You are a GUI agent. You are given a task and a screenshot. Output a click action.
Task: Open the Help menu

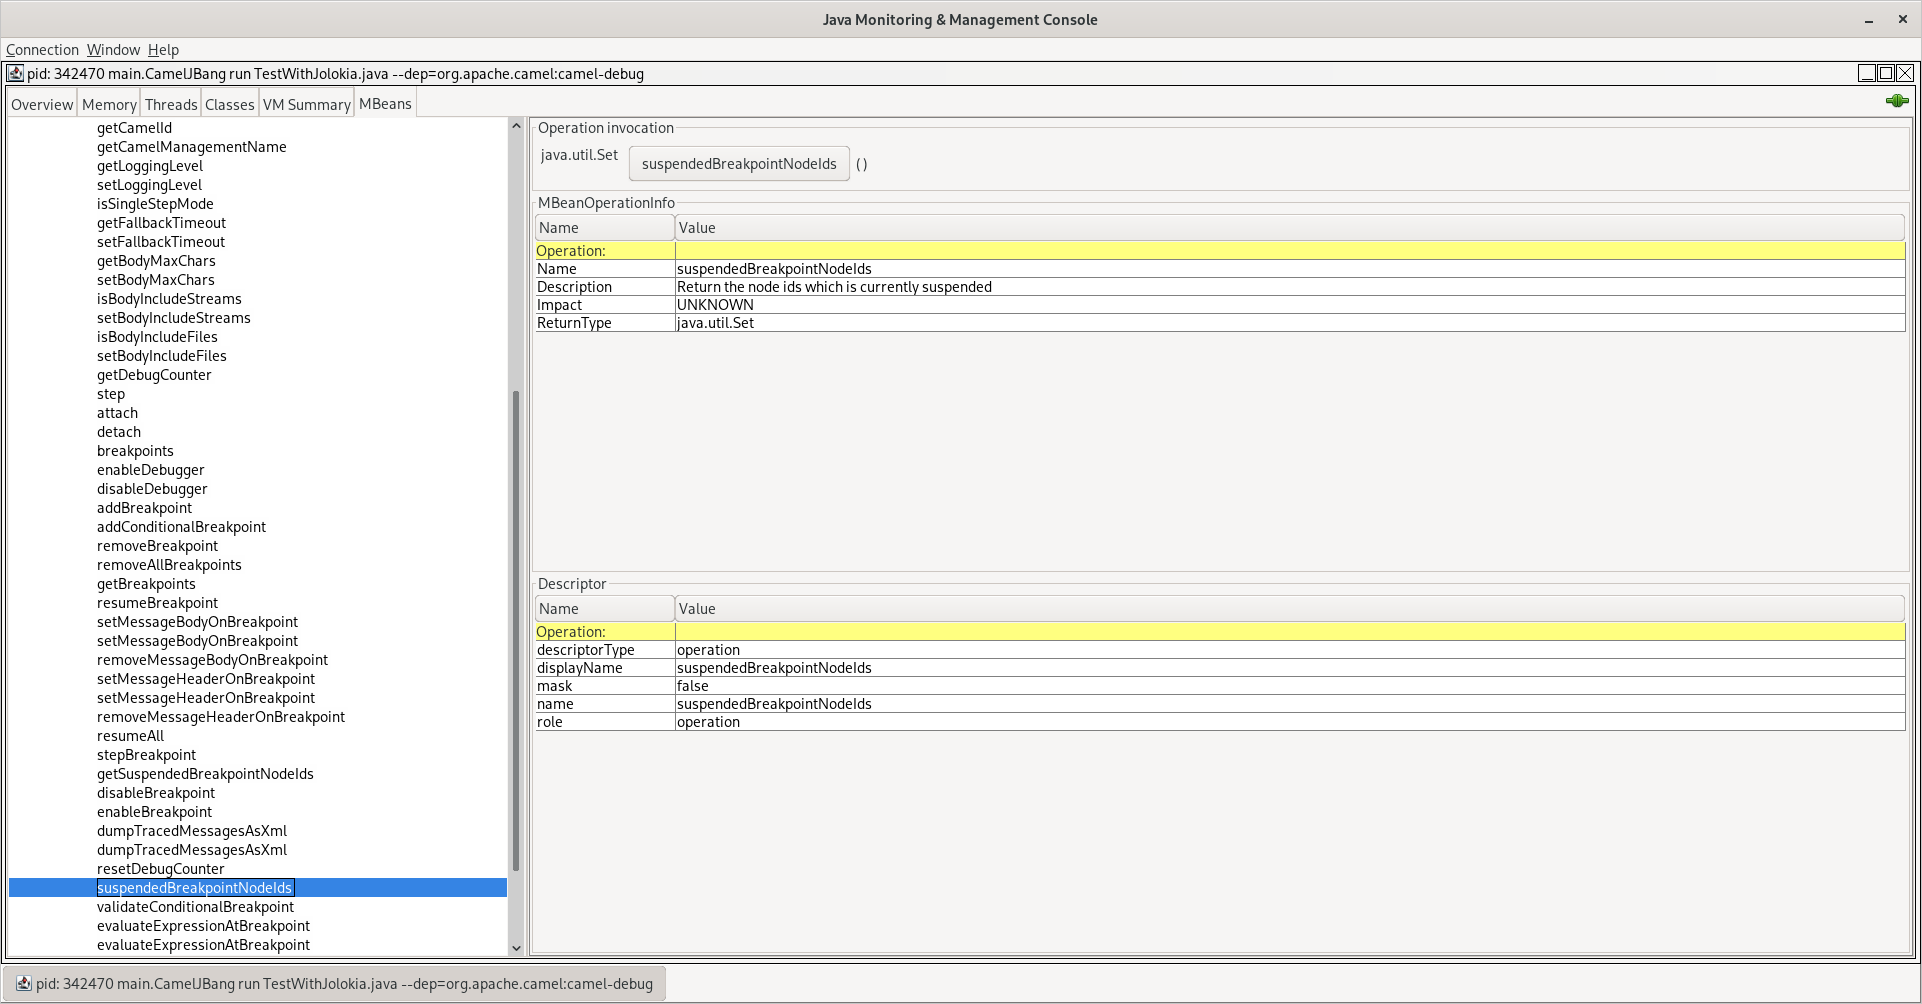[x=162, y=49]
